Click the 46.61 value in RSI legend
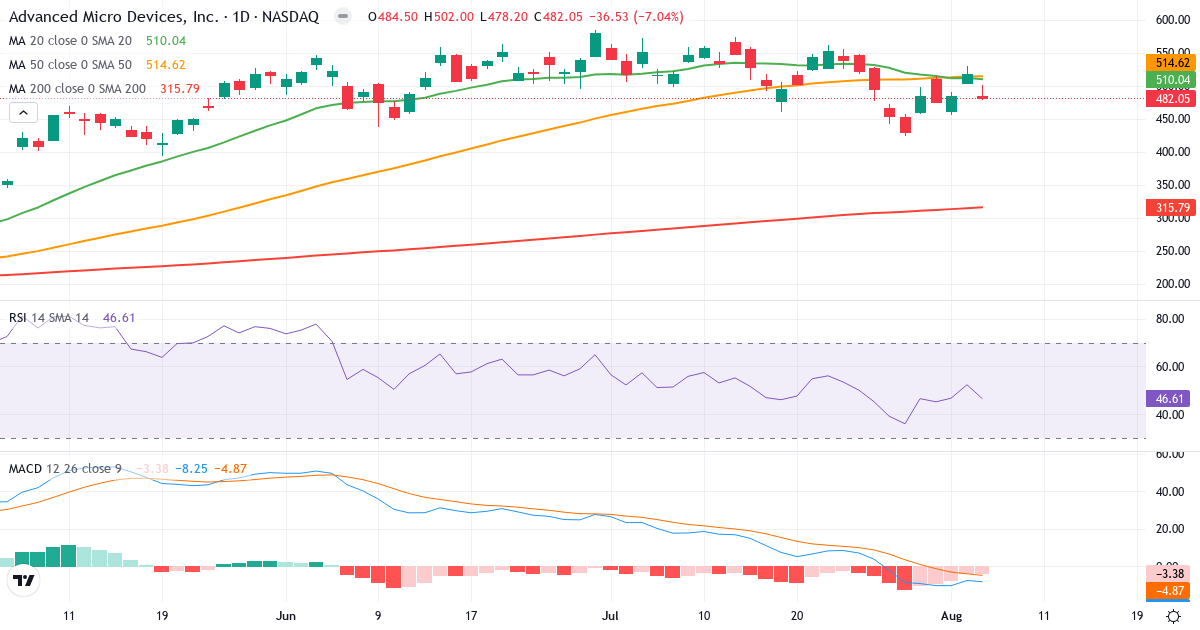1200x630 pixels. [x=119, y=317]
